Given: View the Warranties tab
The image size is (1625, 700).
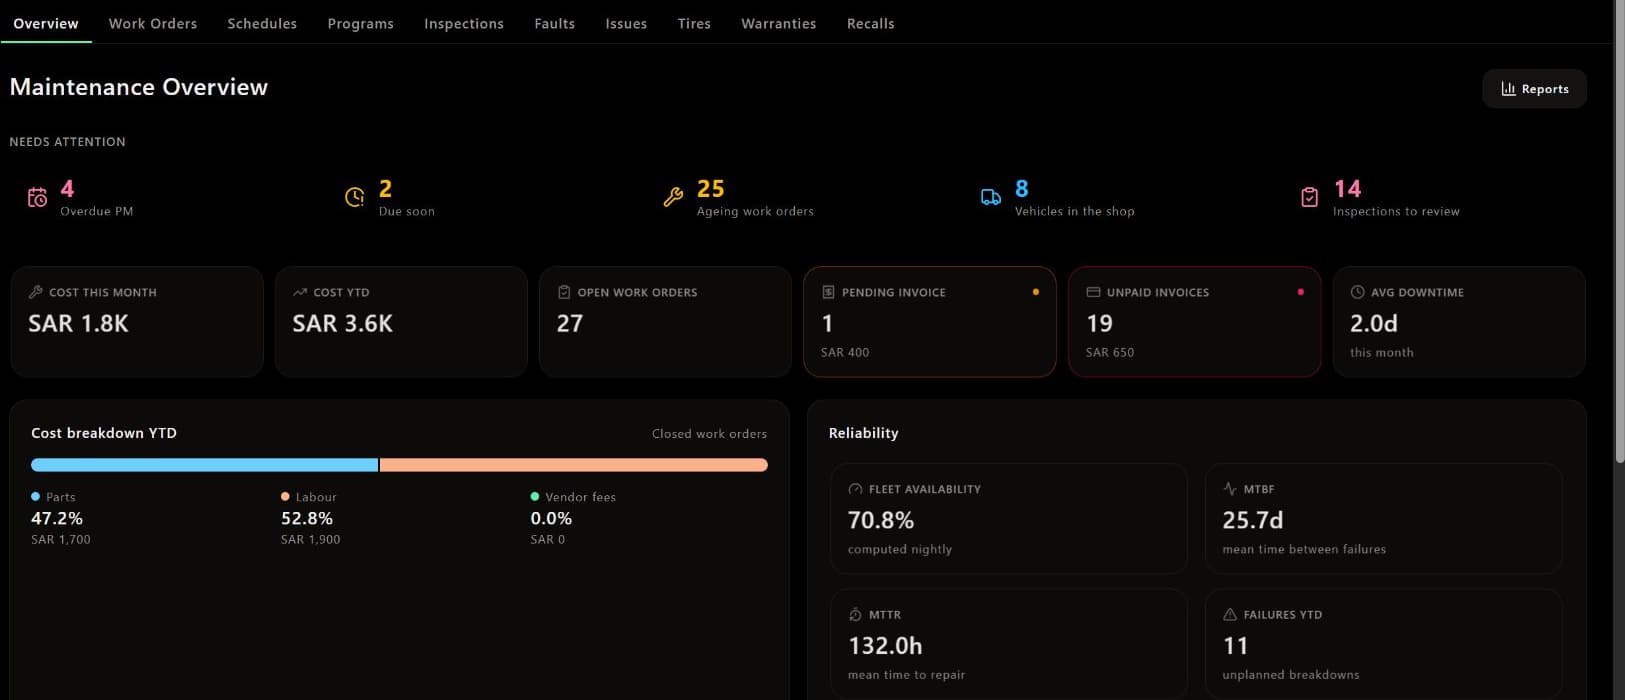Looking at the screenshot, I should [779, 23].
